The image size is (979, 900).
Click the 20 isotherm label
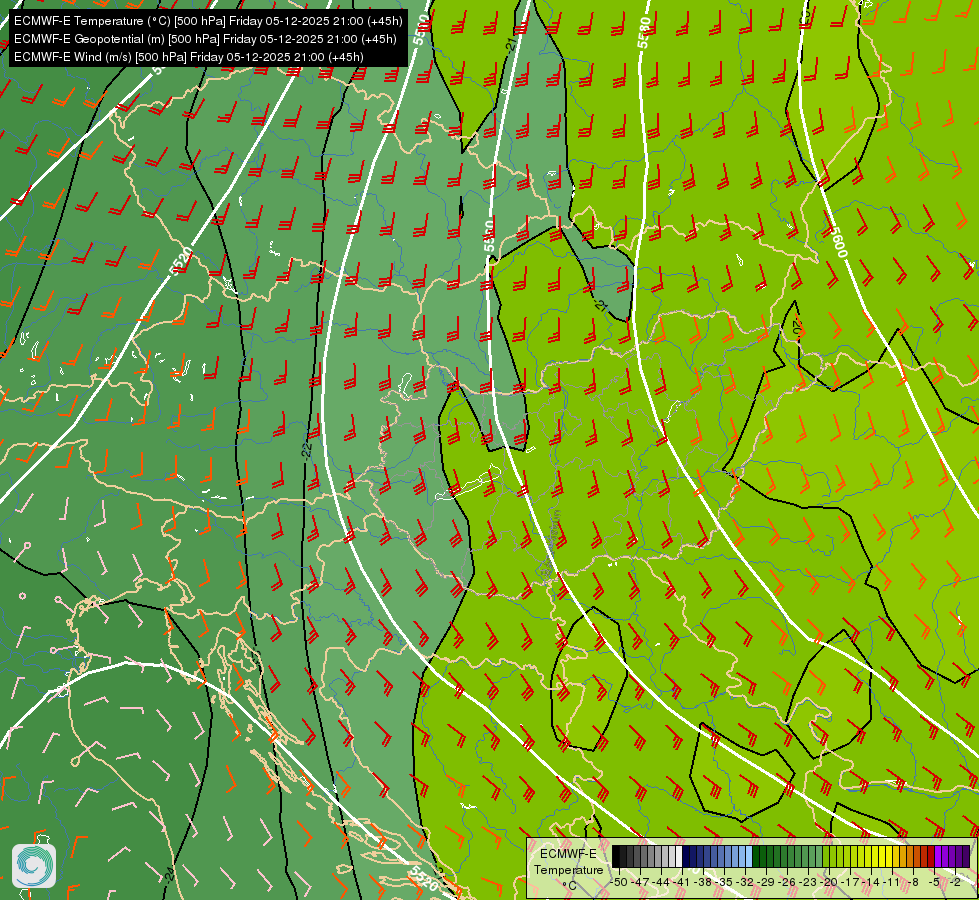pos(797,329)
